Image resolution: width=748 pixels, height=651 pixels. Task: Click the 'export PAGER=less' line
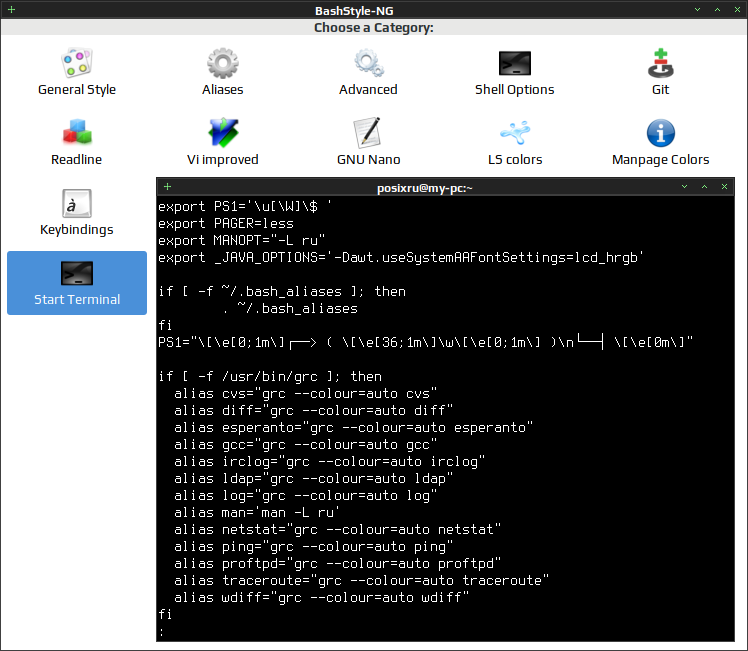pyautogui.click(x=226, y=224)
